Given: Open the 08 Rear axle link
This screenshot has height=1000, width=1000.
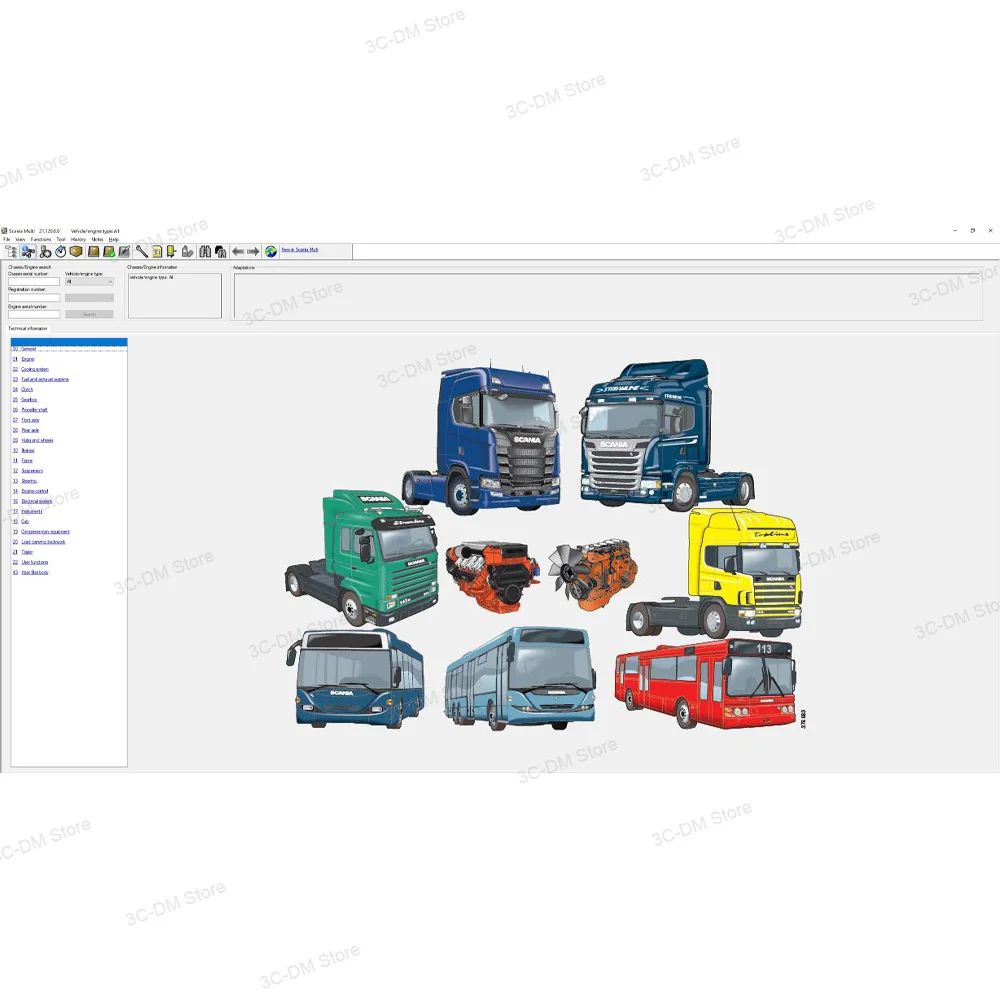Looking at the screenshot, I should point(26,430).
